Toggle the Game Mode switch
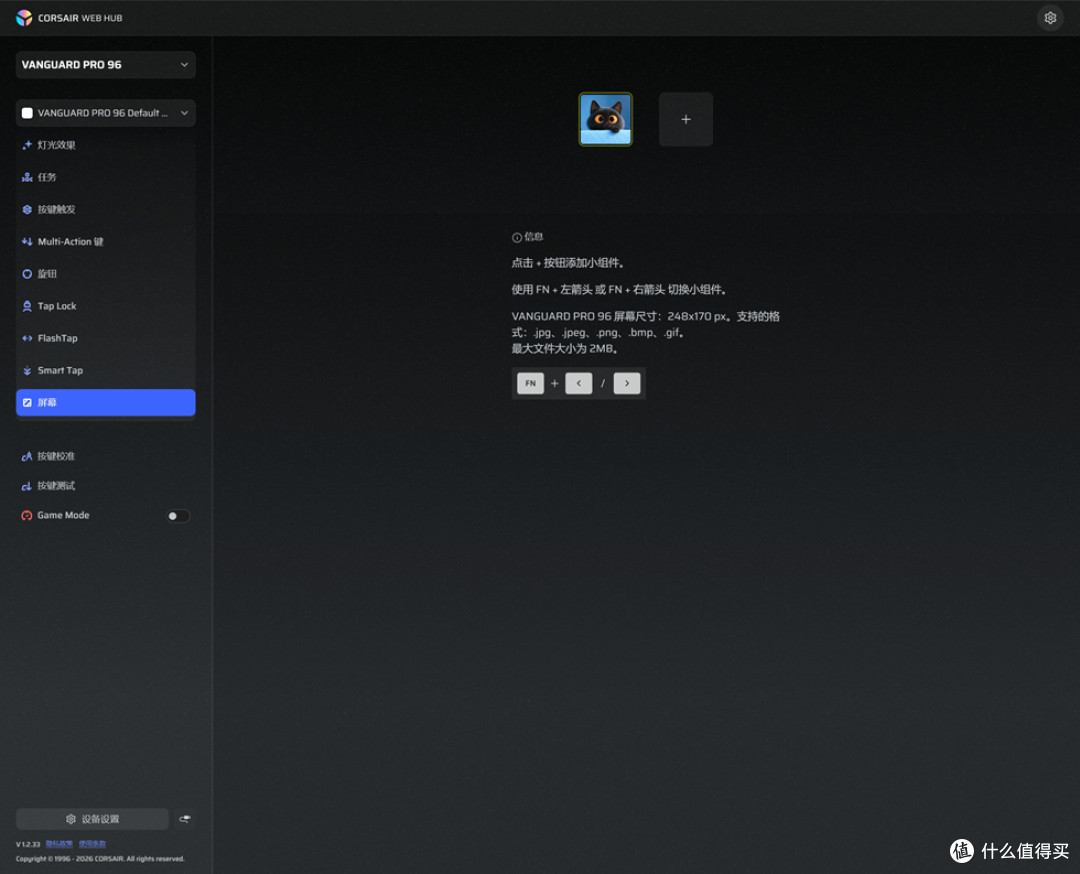 [x=178, y=516]
